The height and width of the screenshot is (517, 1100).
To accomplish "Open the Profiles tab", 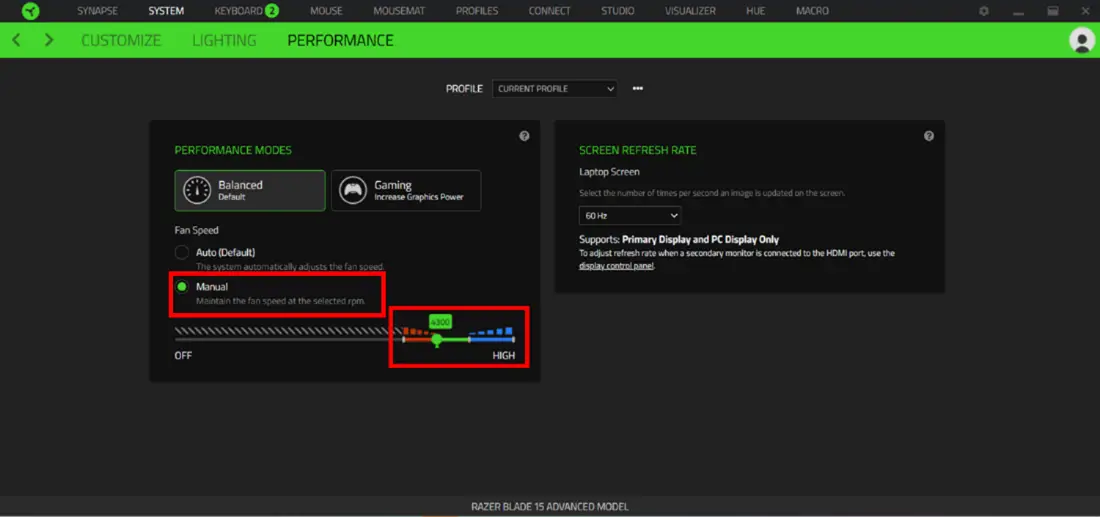I will [x=476, y=11].
